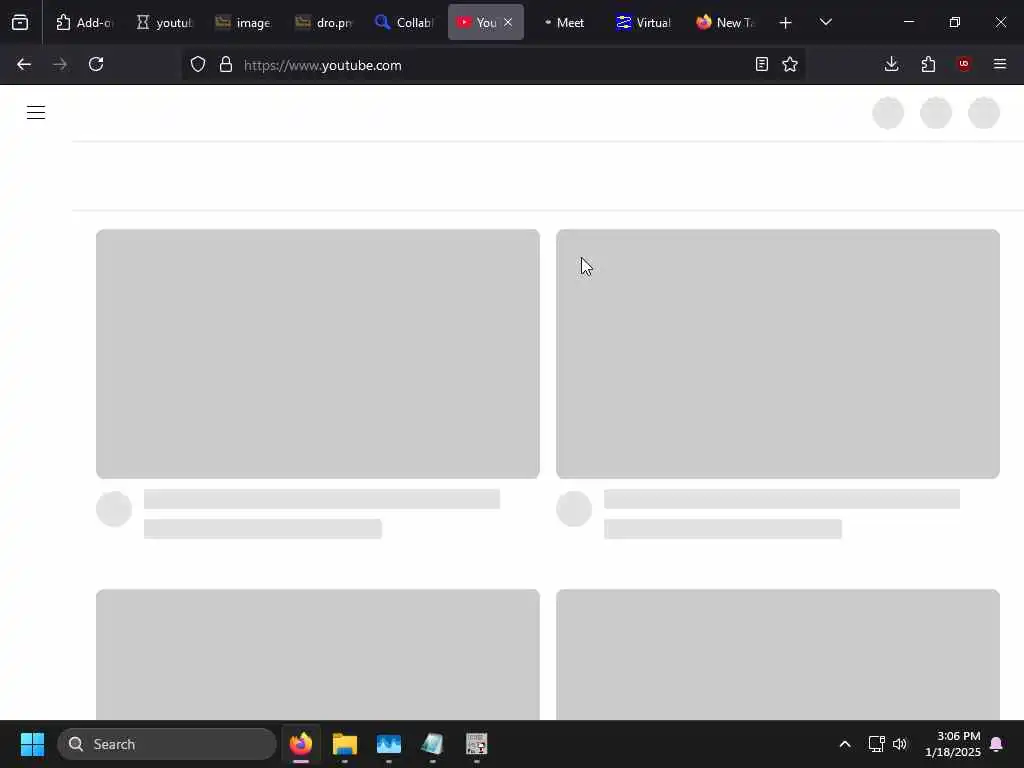The image size is (1024, 768).
Task: Go back to the previous page
Action: click(24, 65)
